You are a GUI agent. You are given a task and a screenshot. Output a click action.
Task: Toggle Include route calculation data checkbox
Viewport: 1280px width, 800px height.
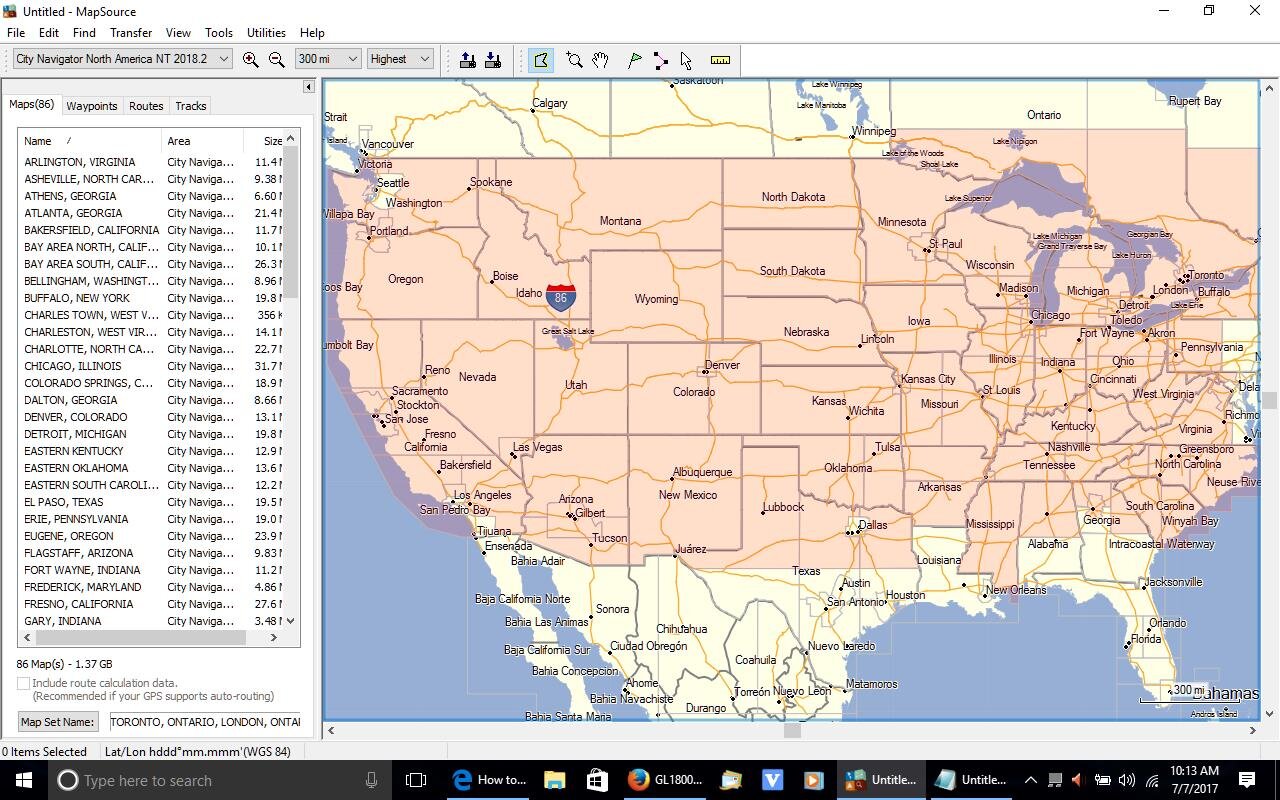(x=23, y=683)
